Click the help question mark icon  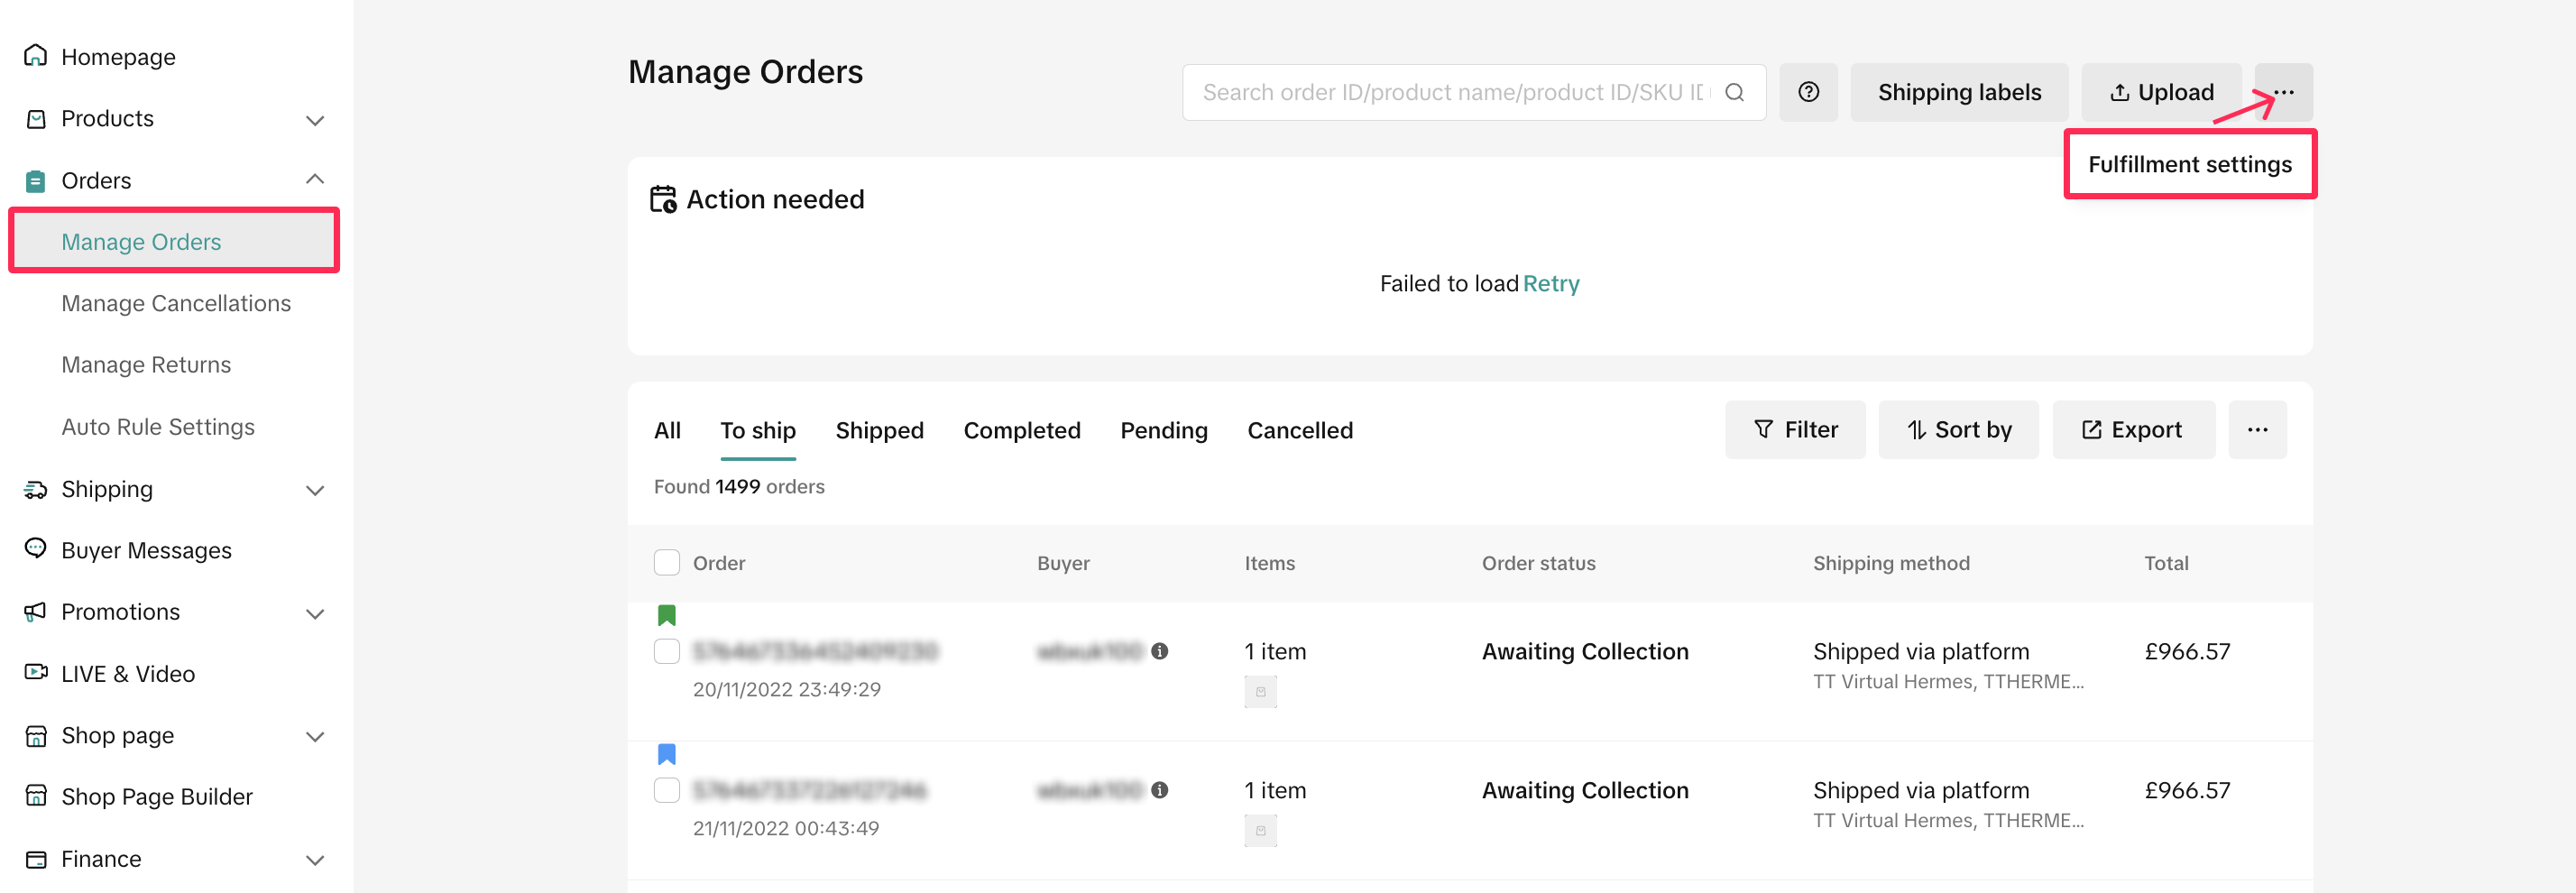pyautogui.click(x=1808, y=92)
